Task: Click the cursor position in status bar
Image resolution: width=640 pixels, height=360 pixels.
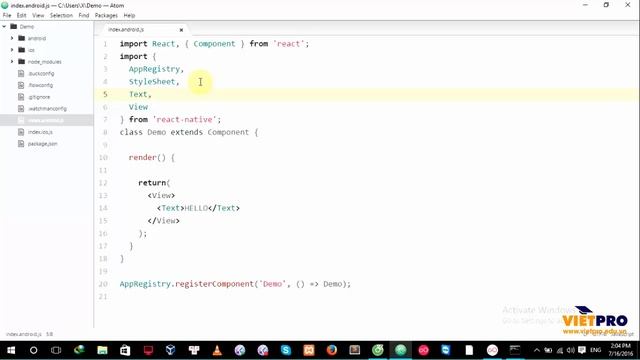Action: pos(49,334)
